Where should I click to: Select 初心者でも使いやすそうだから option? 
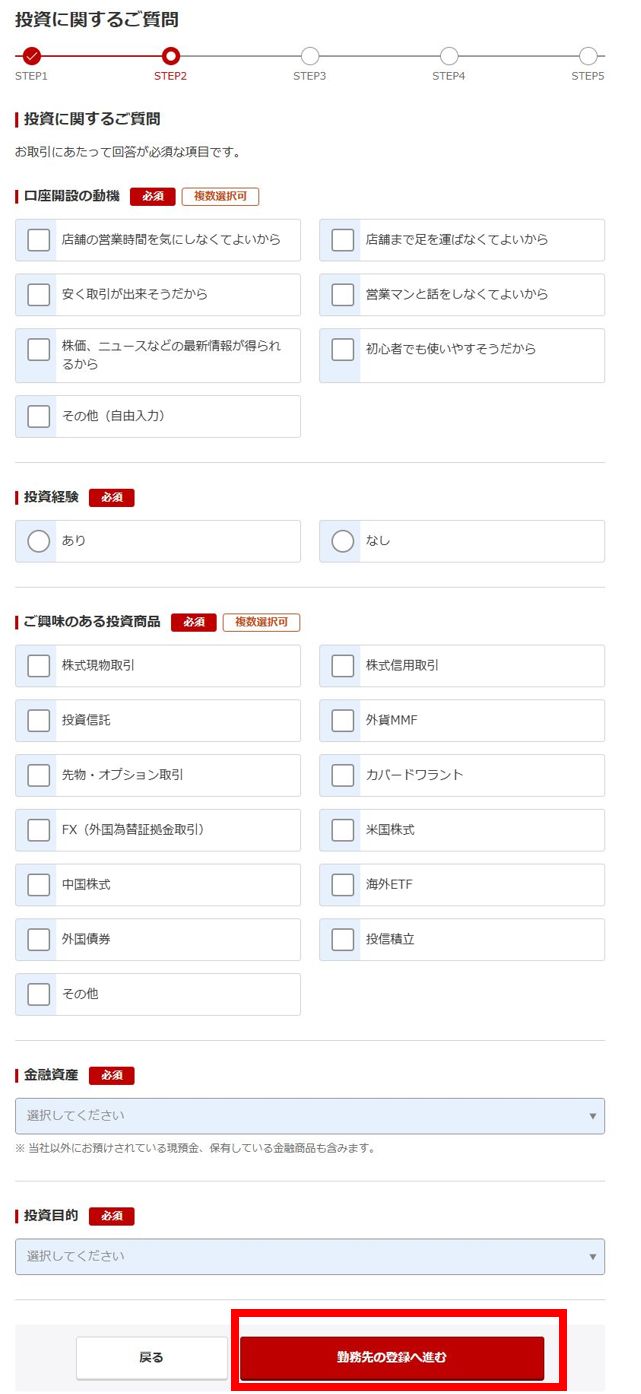click(x=341, y=349)
